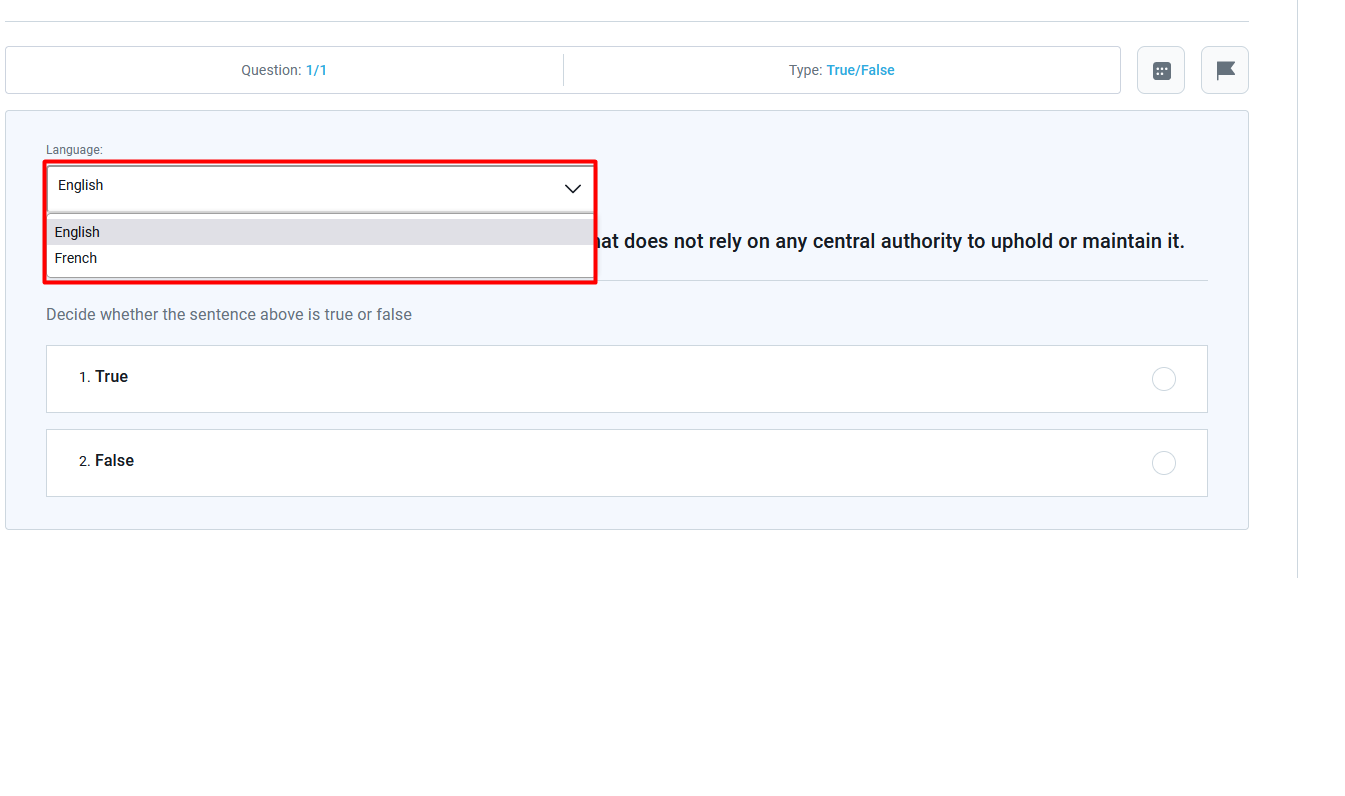The height and width of the screenshot is (796, 1345).
Task: Click the blue "True/False" type text
Action: tap(860, 71)
